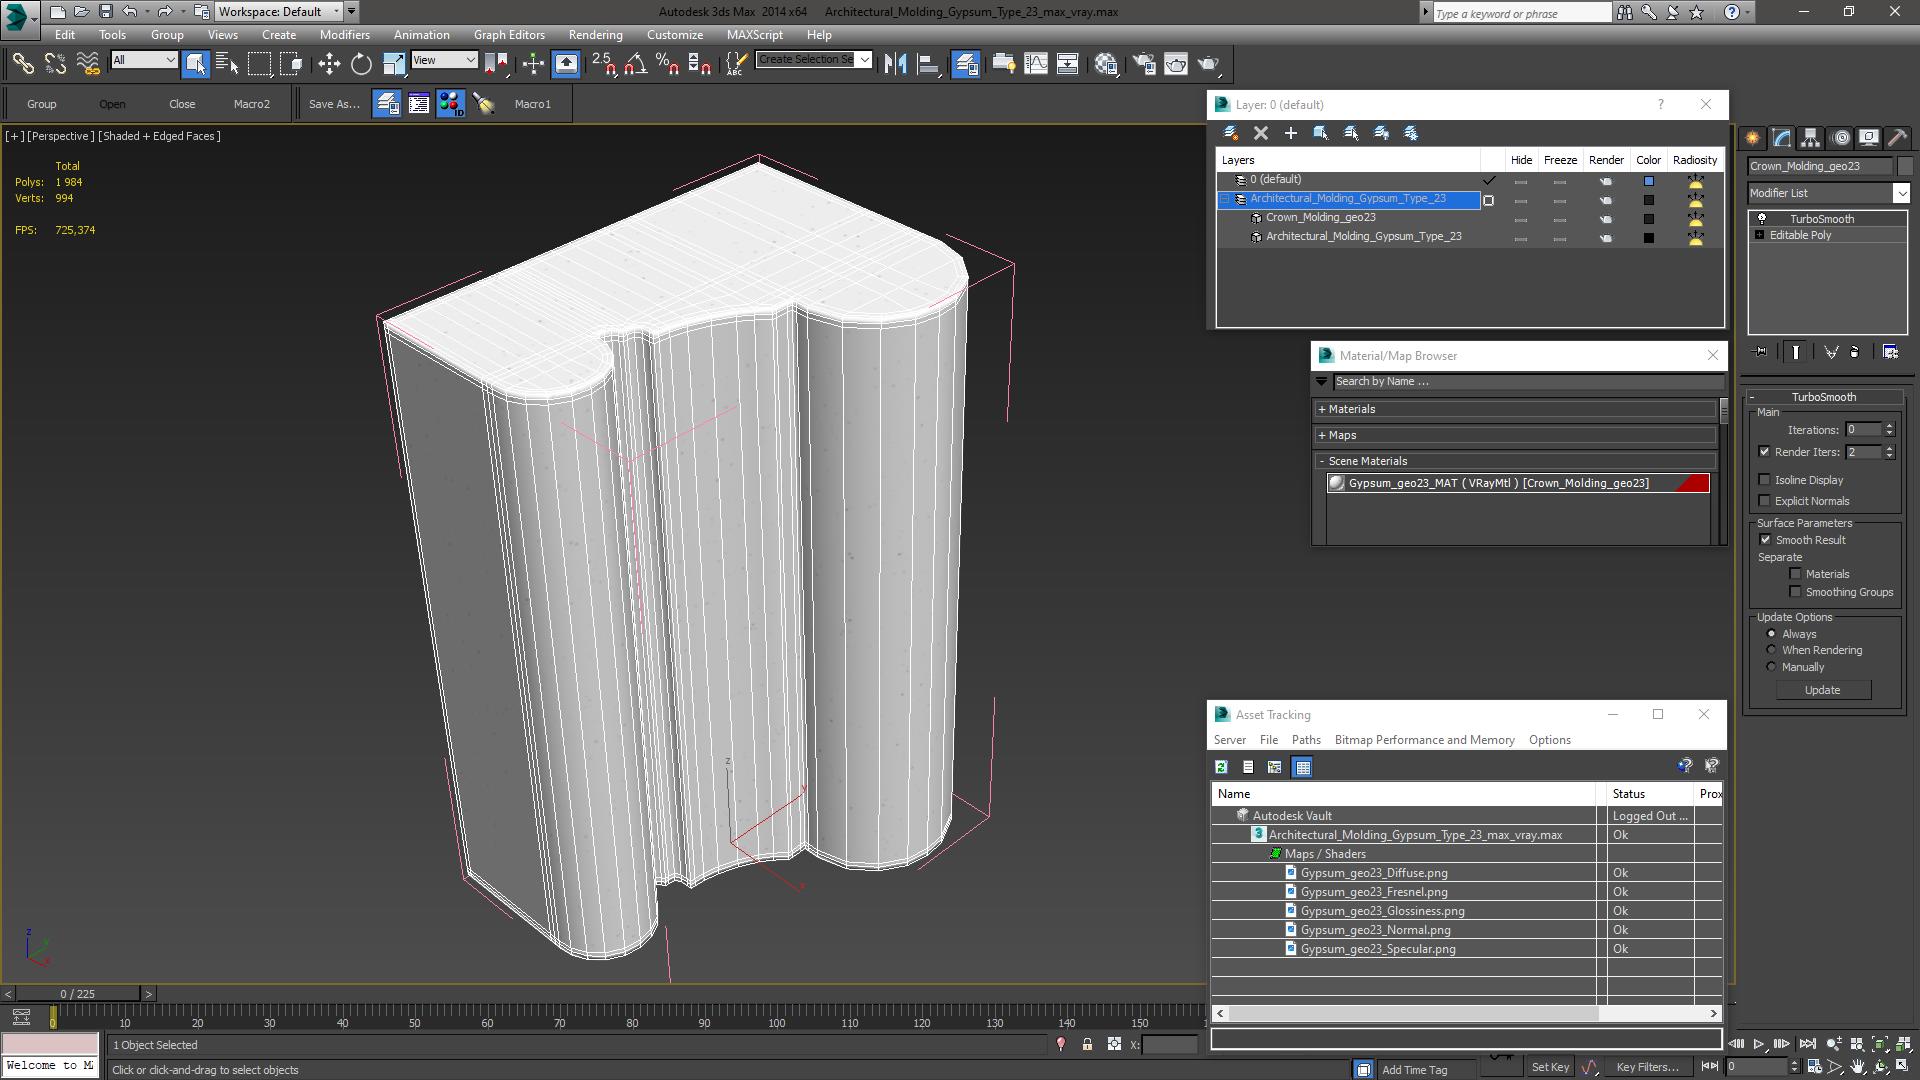Click color swatch of 0 (default) layer
1920x1080 pixels.
coord(1648,181)
